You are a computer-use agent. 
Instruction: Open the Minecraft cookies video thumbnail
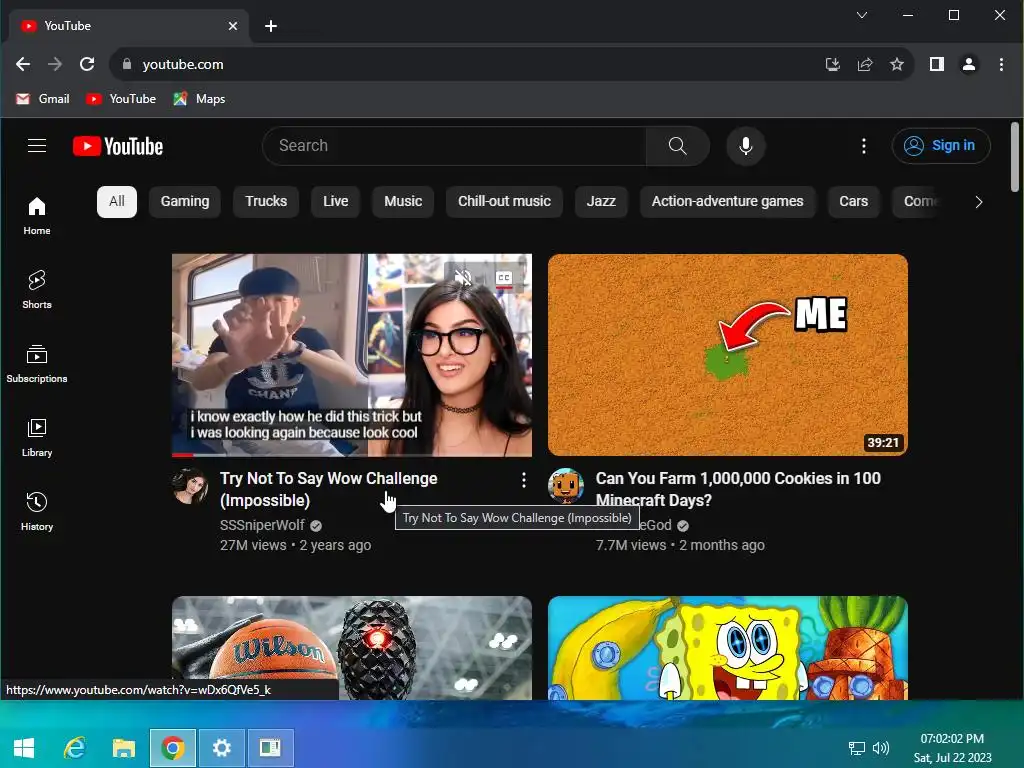[x=728, y=355]
